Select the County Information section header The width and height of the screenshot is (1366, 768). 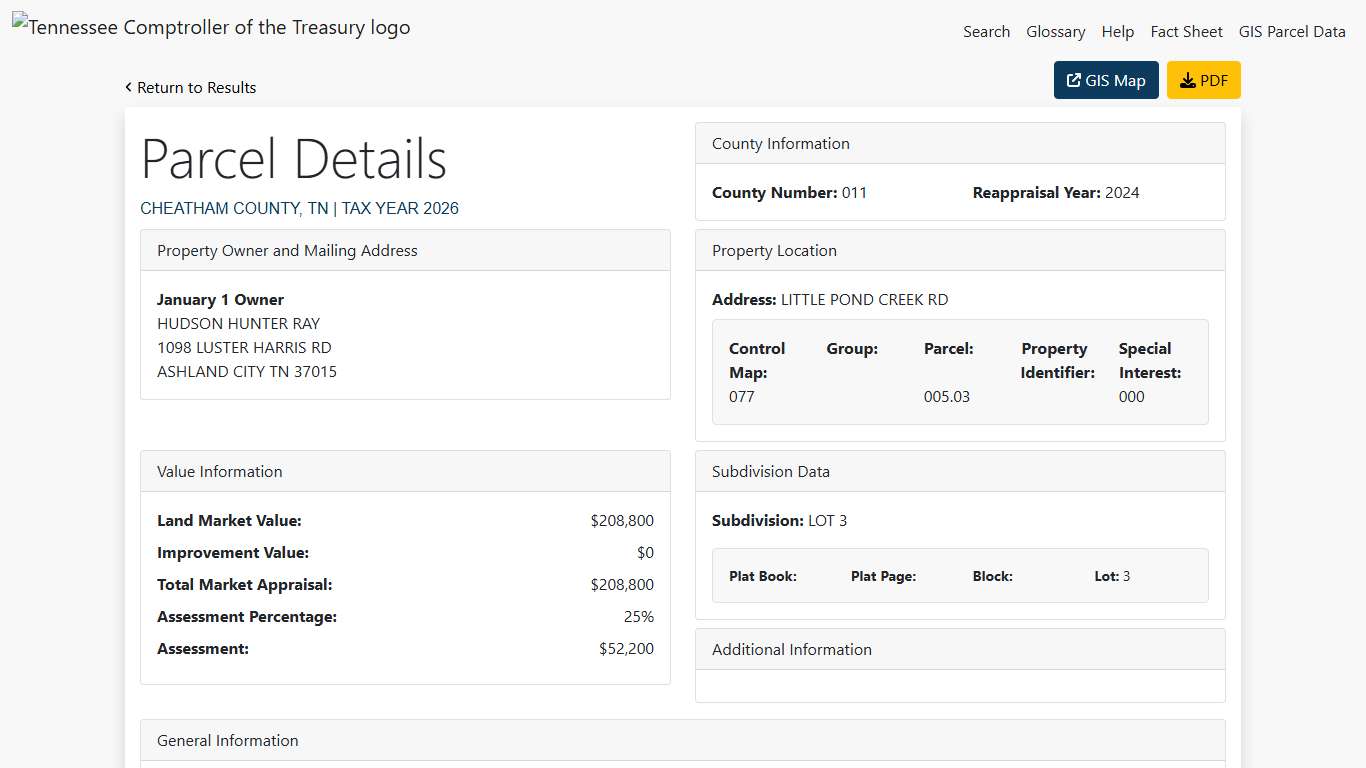pyautogui.click(x=780, y=143)
